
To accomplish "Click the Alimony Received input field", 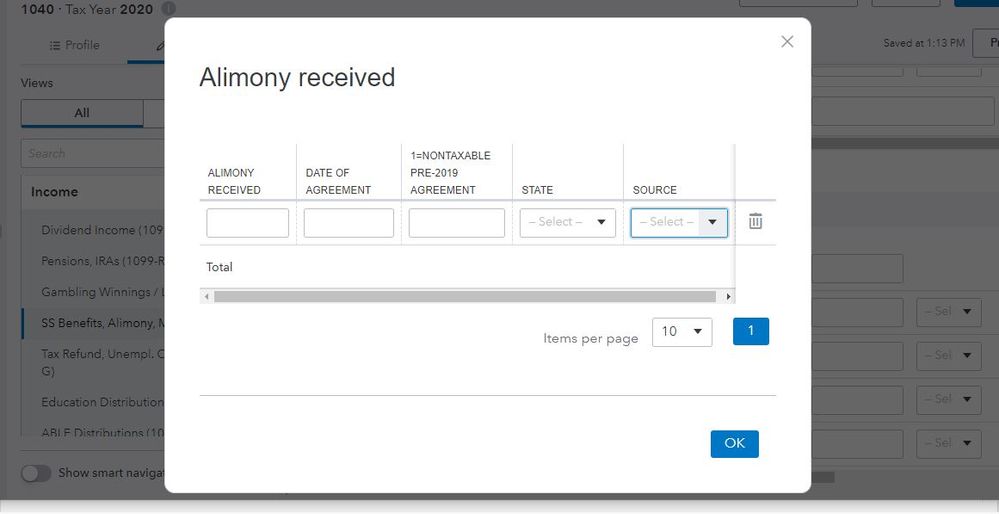I will pyautogui.click(x=247, y=223).
